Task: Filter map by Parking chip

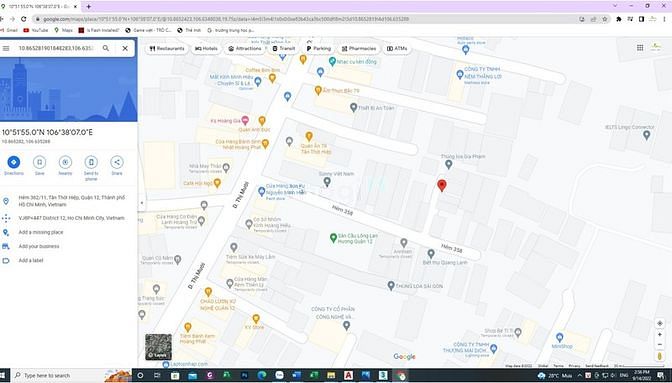Action: point(318,48)
